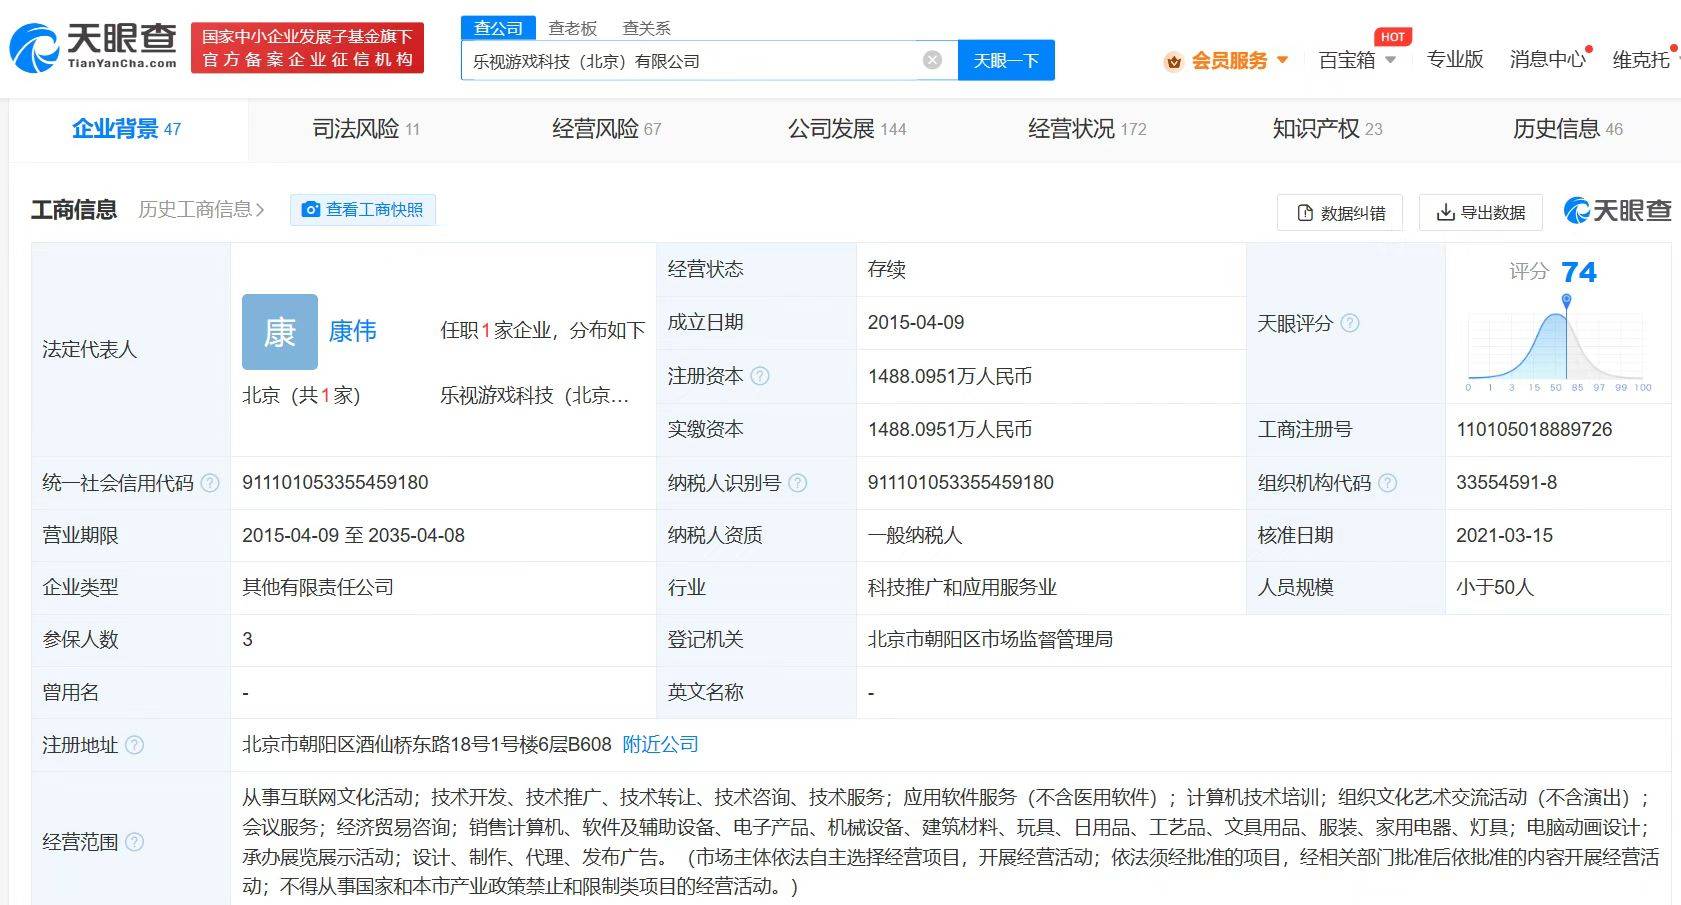Click the establishment date 2015-04-09
This screenshot has height=905, width=1681.
[x=916, y=322]
